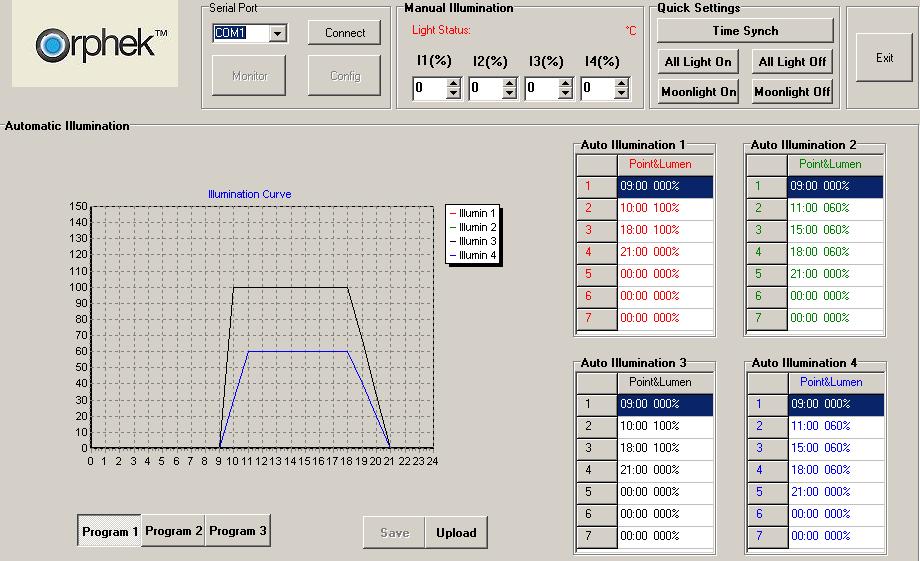Click the Config button
920x561 pixels.
[x=344, y=76]
